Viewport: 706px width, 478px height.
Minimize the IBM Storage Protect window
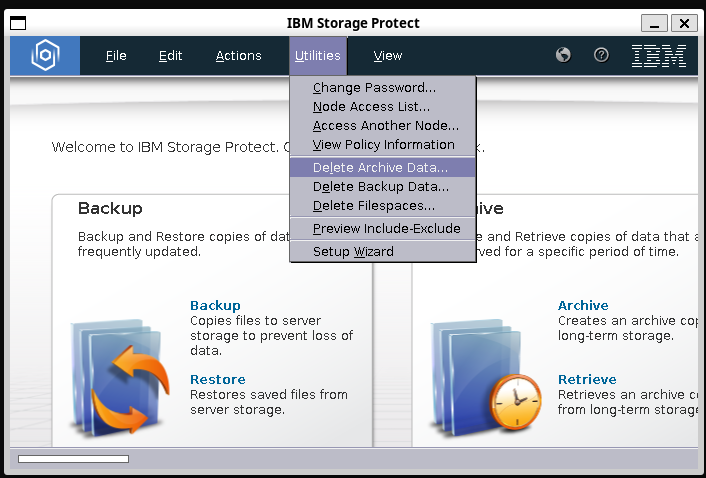click(x=655, y=23)
